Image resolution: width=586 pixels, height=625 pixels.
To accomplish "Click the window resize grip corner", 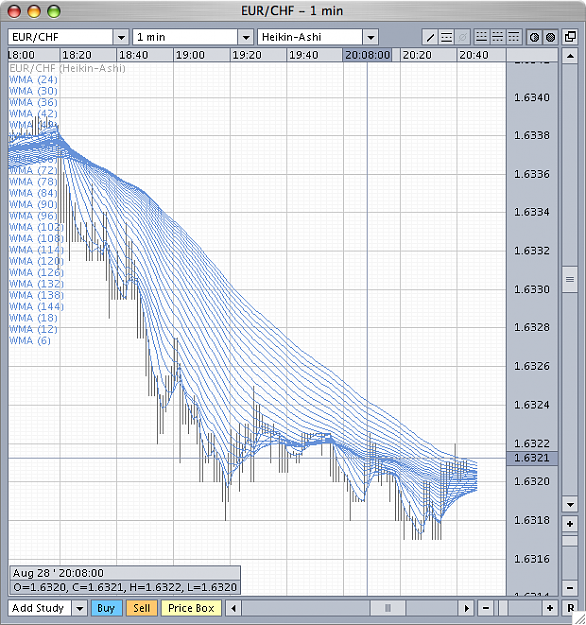I will coord(579,618).
